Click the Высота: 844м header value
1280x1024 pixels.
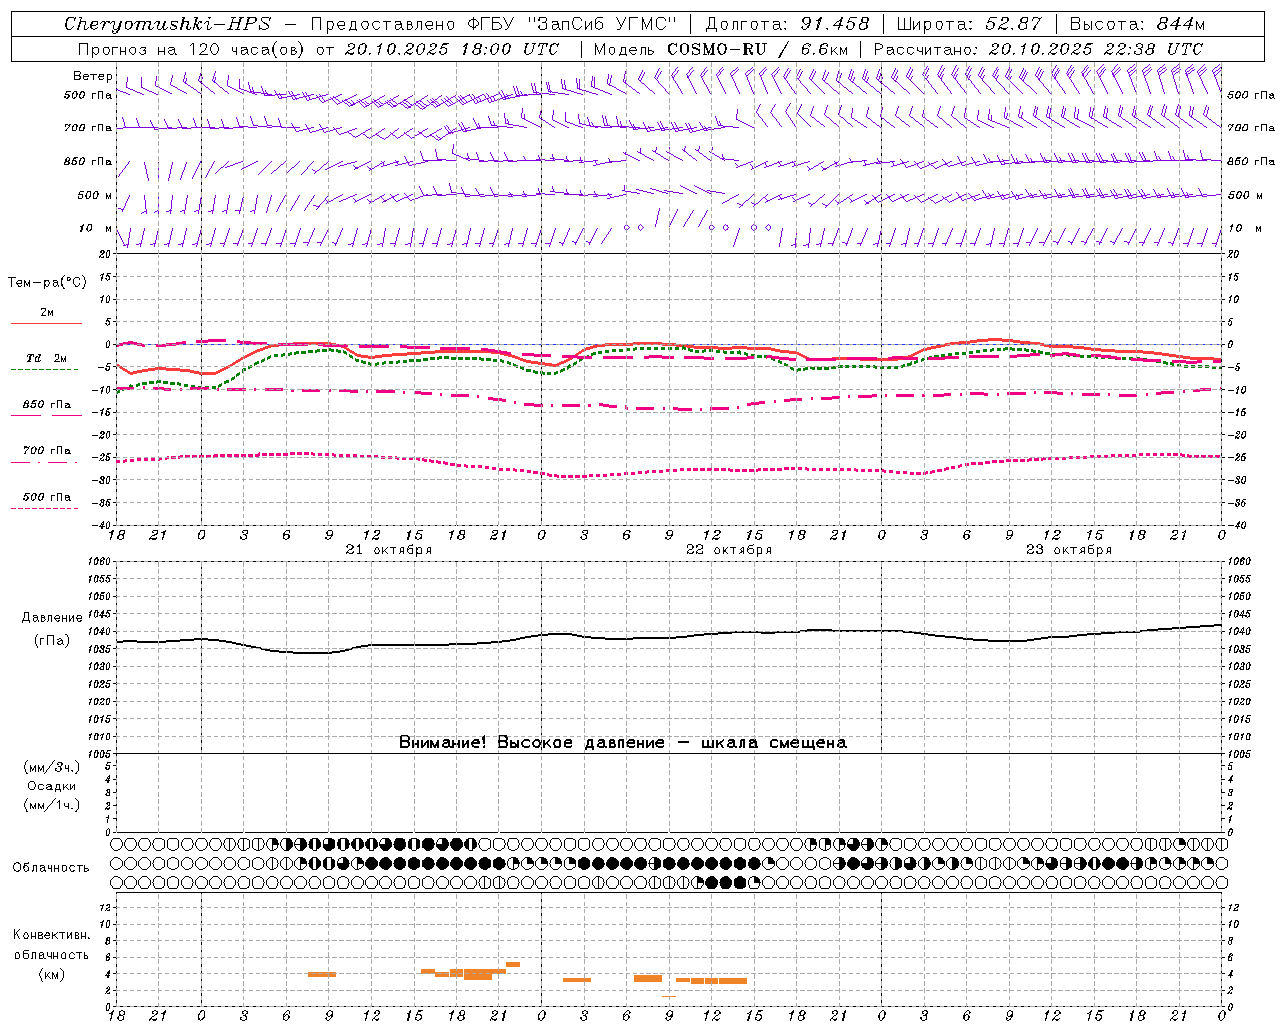(x=1137, y=24)
